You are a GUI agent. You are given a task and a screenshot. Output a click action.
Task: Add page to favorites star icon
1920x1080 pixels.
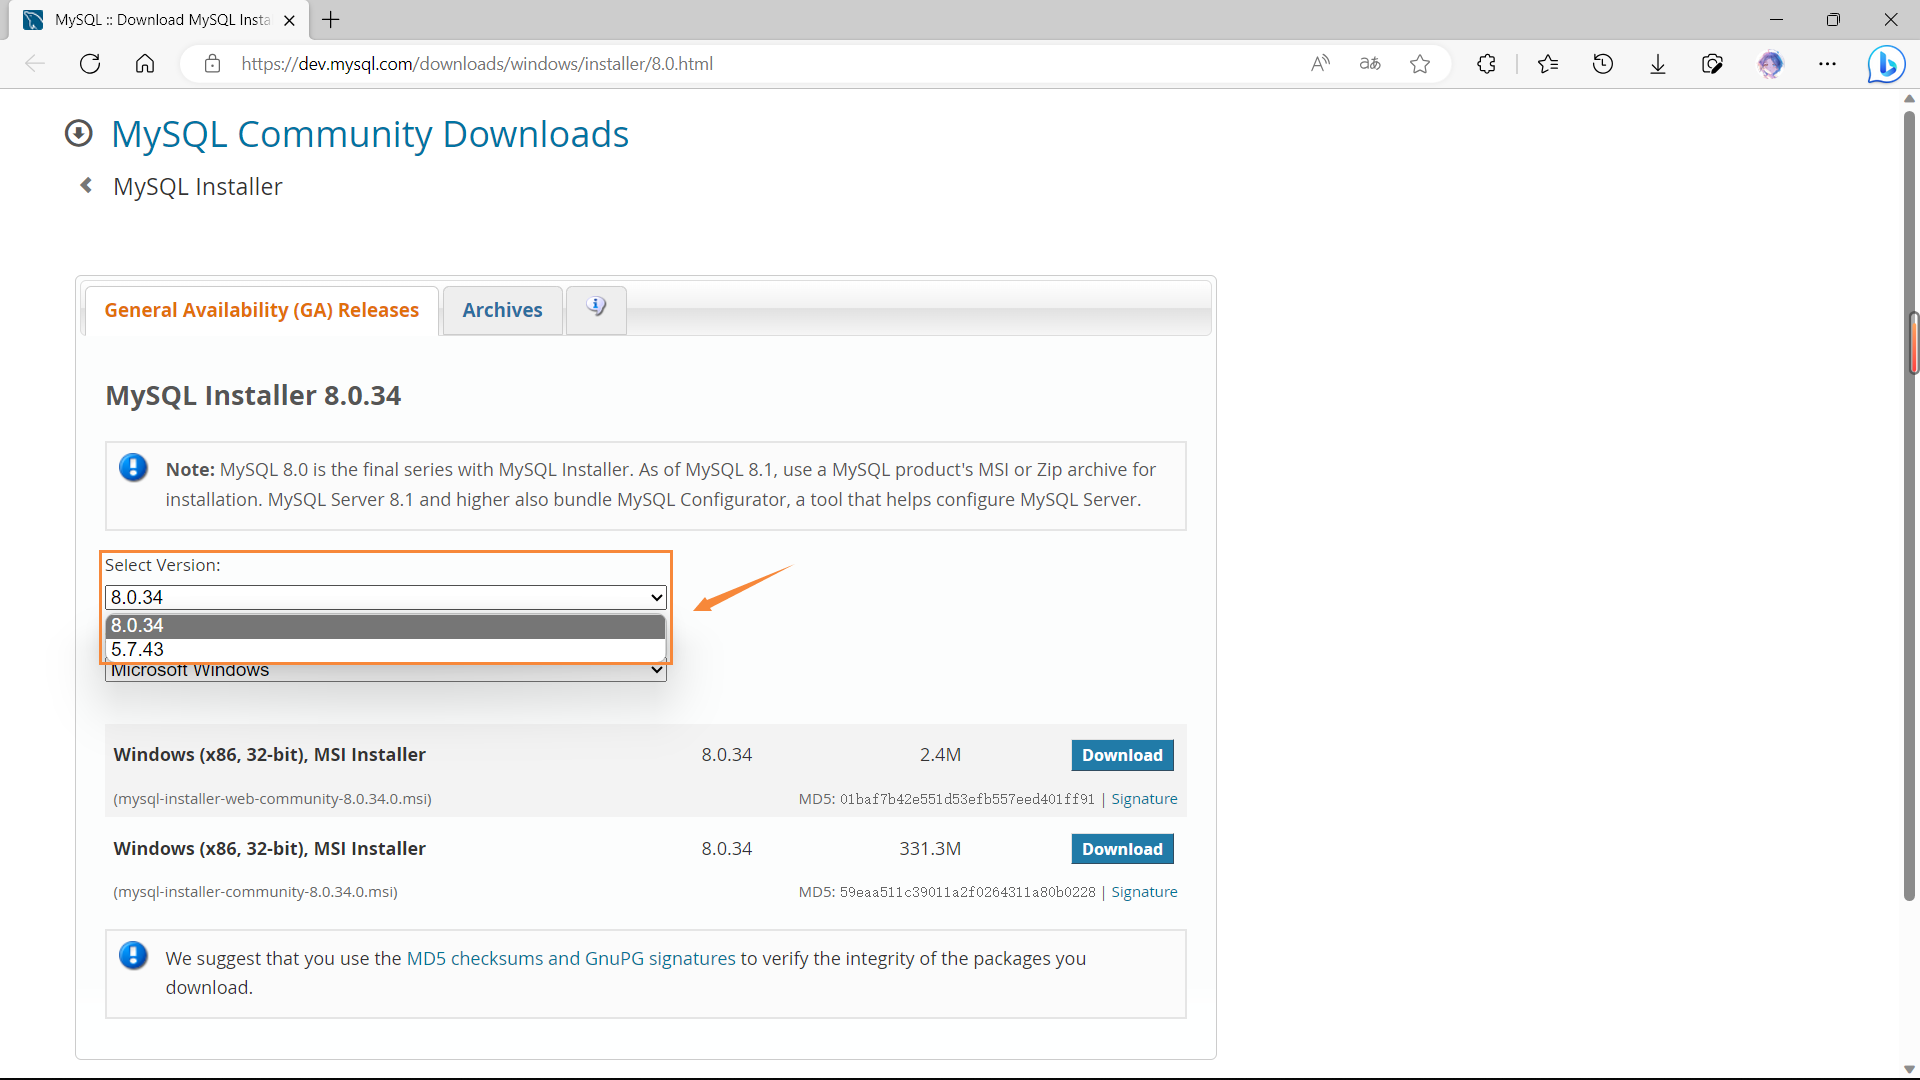pos(1420,64)
